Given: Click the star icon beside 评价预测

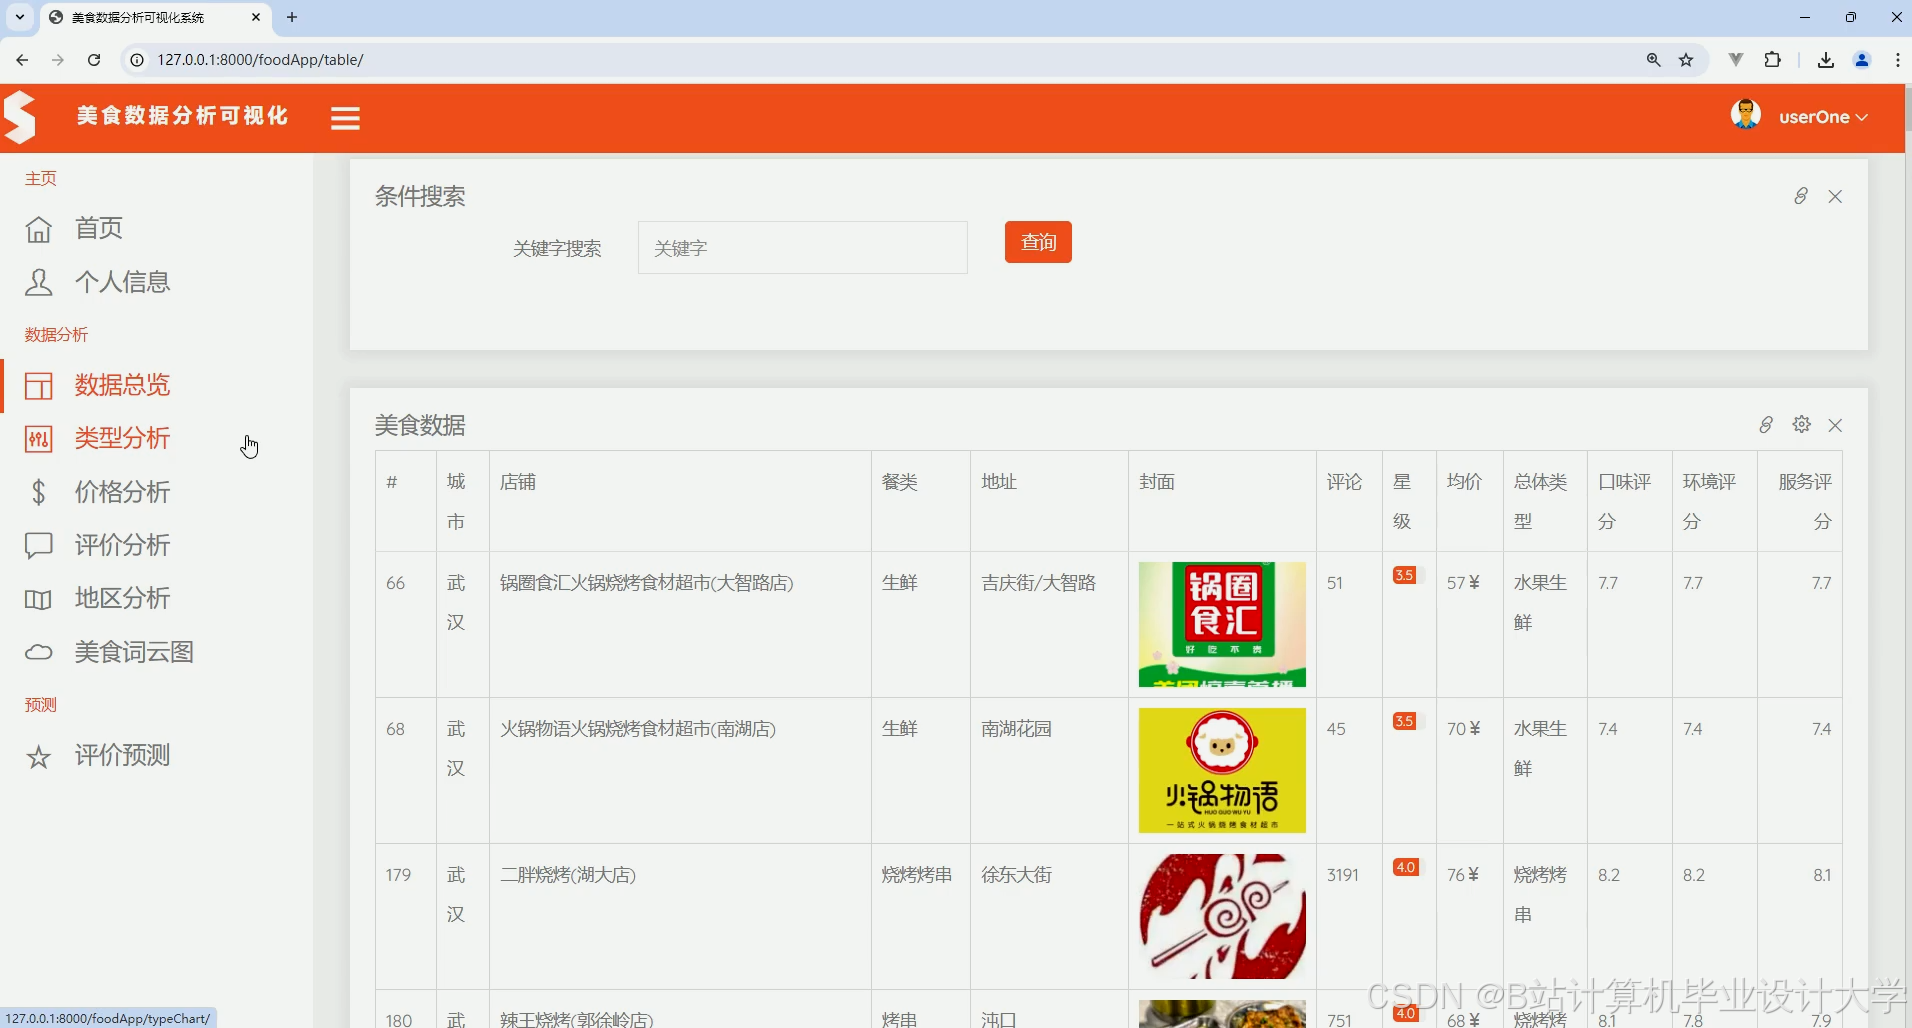Looking at the screenshot, I should click(38, 757).
